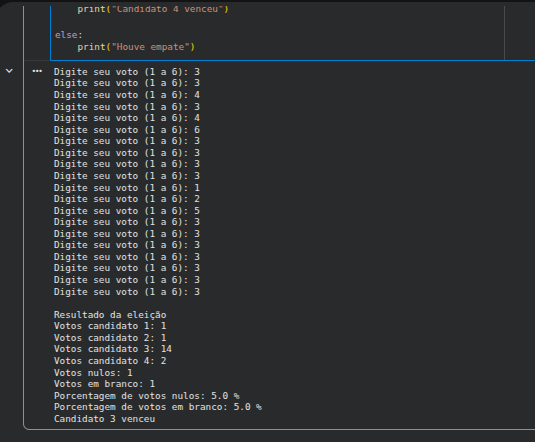Click the output line with vote 5

(127, 211)
